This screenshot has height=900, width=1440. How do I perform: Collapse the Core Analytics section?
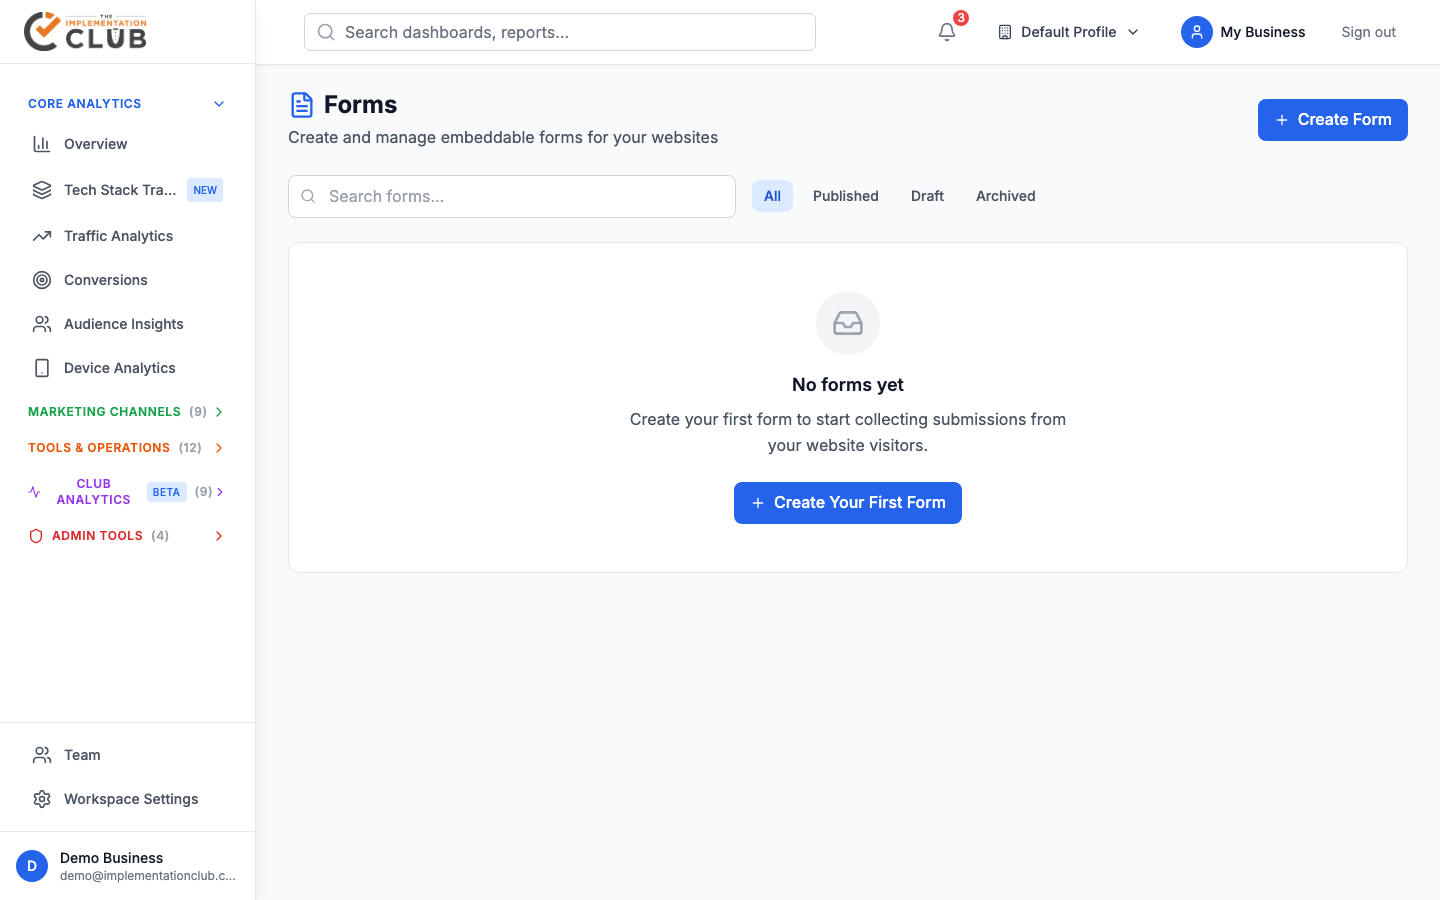coord(218,103)
